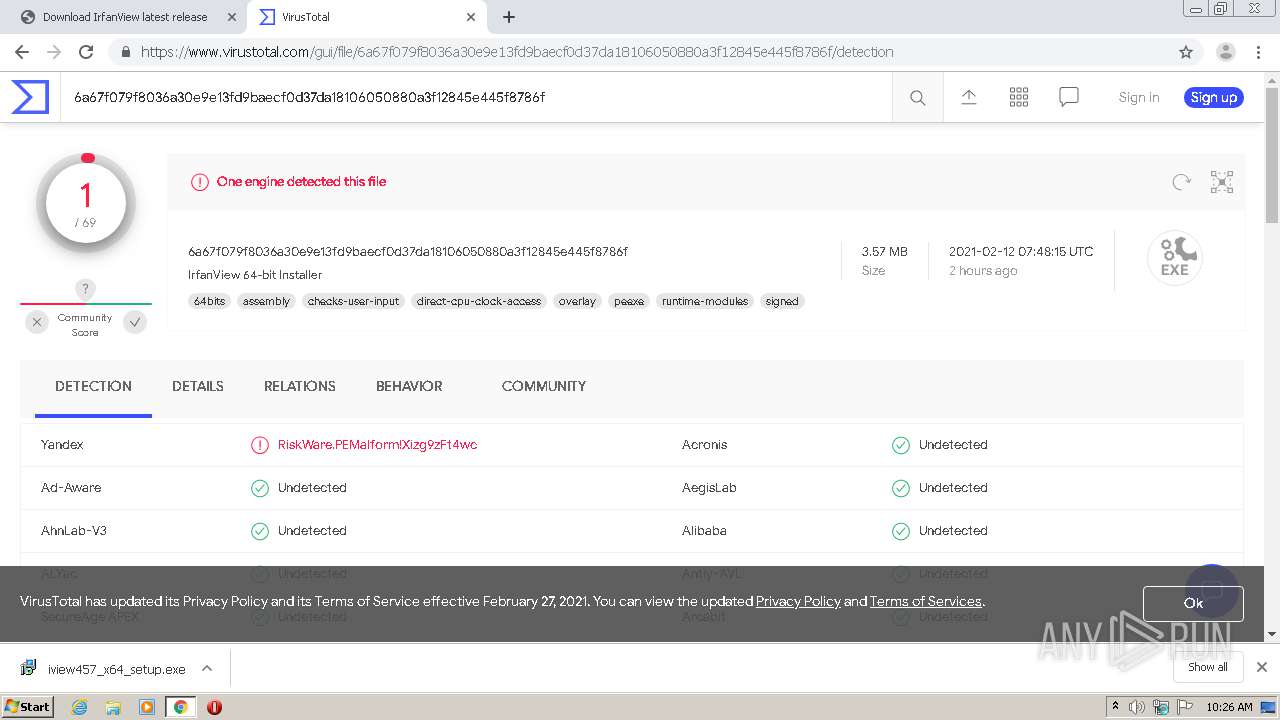
Task: Click the Sign in link
Action: (1139, 97)
